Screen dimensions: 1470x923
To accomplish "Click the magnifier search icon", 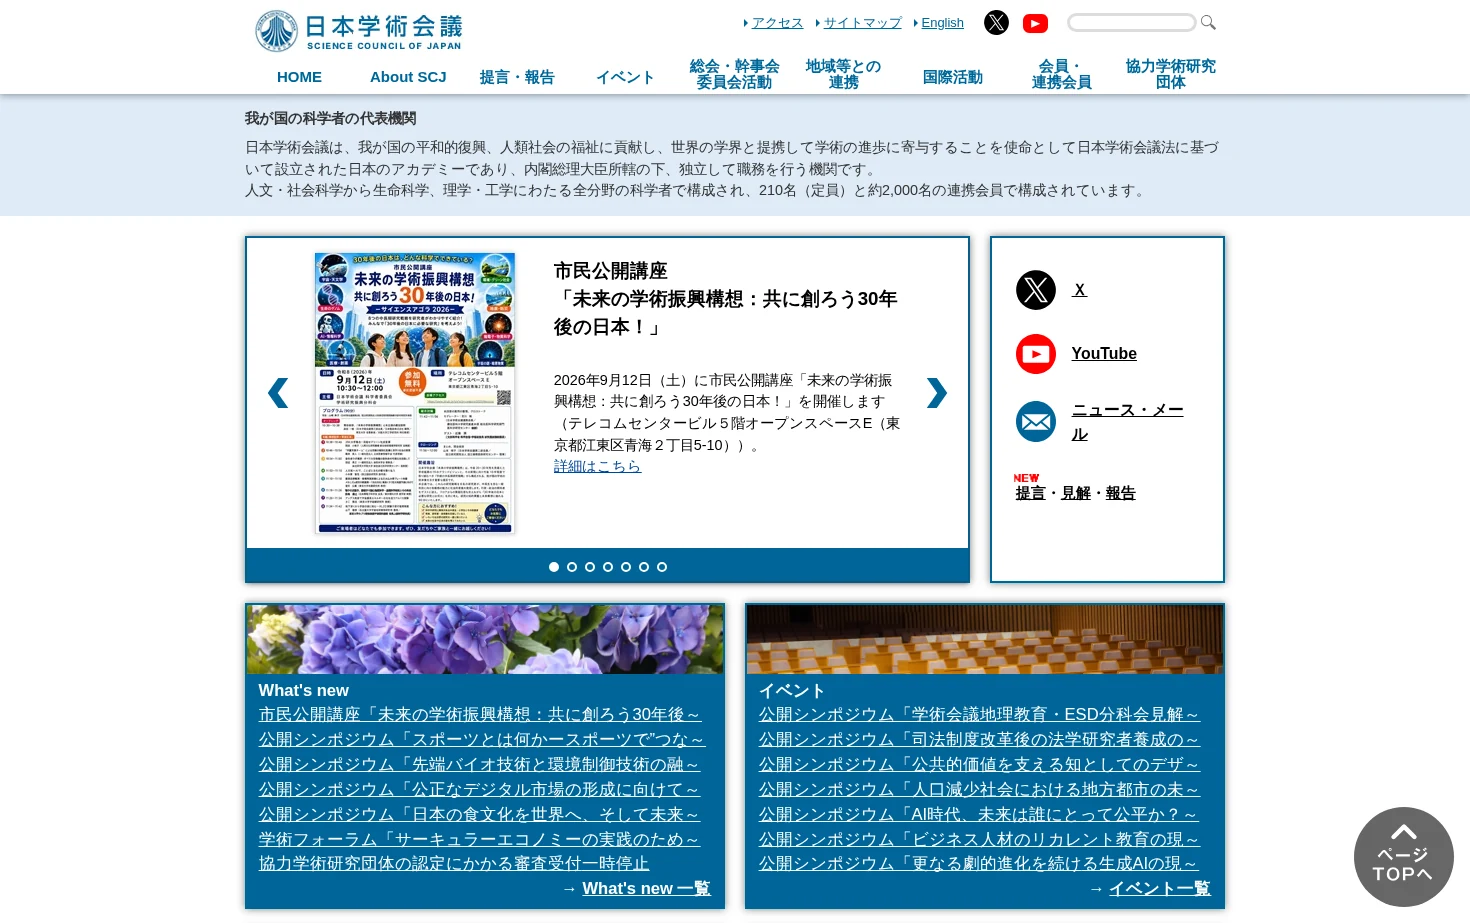I will coord(1208,22).
